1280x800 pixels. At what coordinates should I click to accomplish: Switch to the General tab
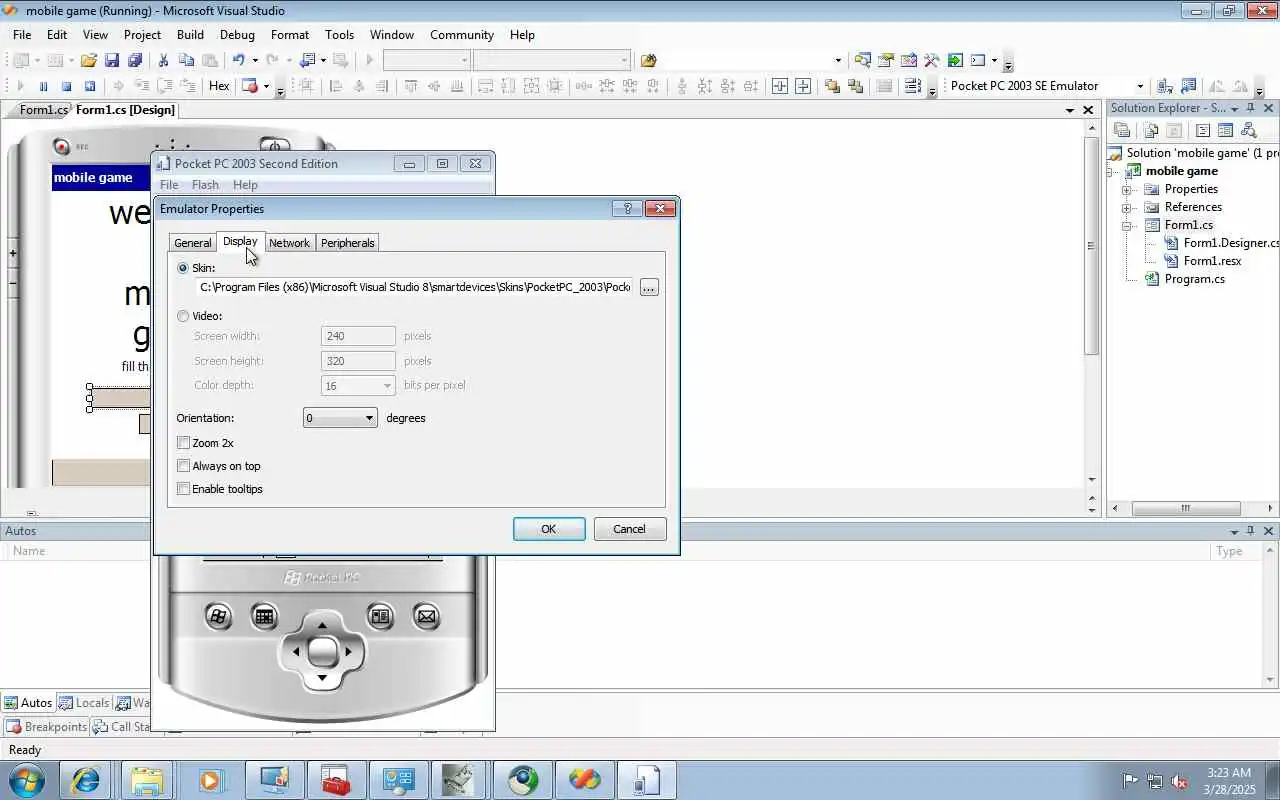pyautogui.click(x=192, y=243)
